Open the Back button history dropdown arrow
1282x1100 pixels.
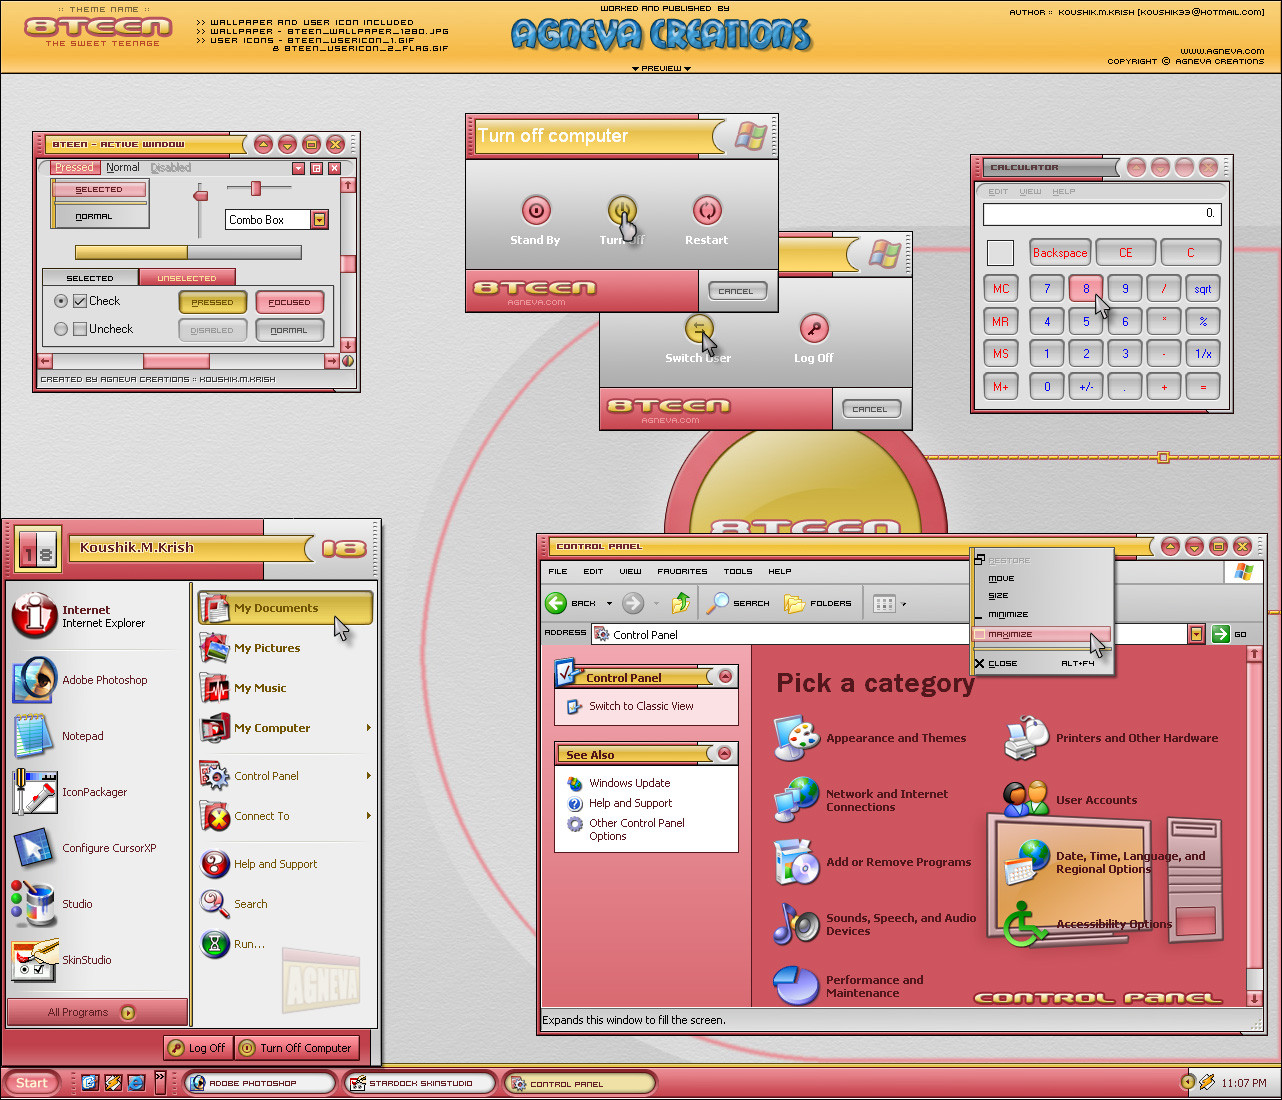(609, 603)
